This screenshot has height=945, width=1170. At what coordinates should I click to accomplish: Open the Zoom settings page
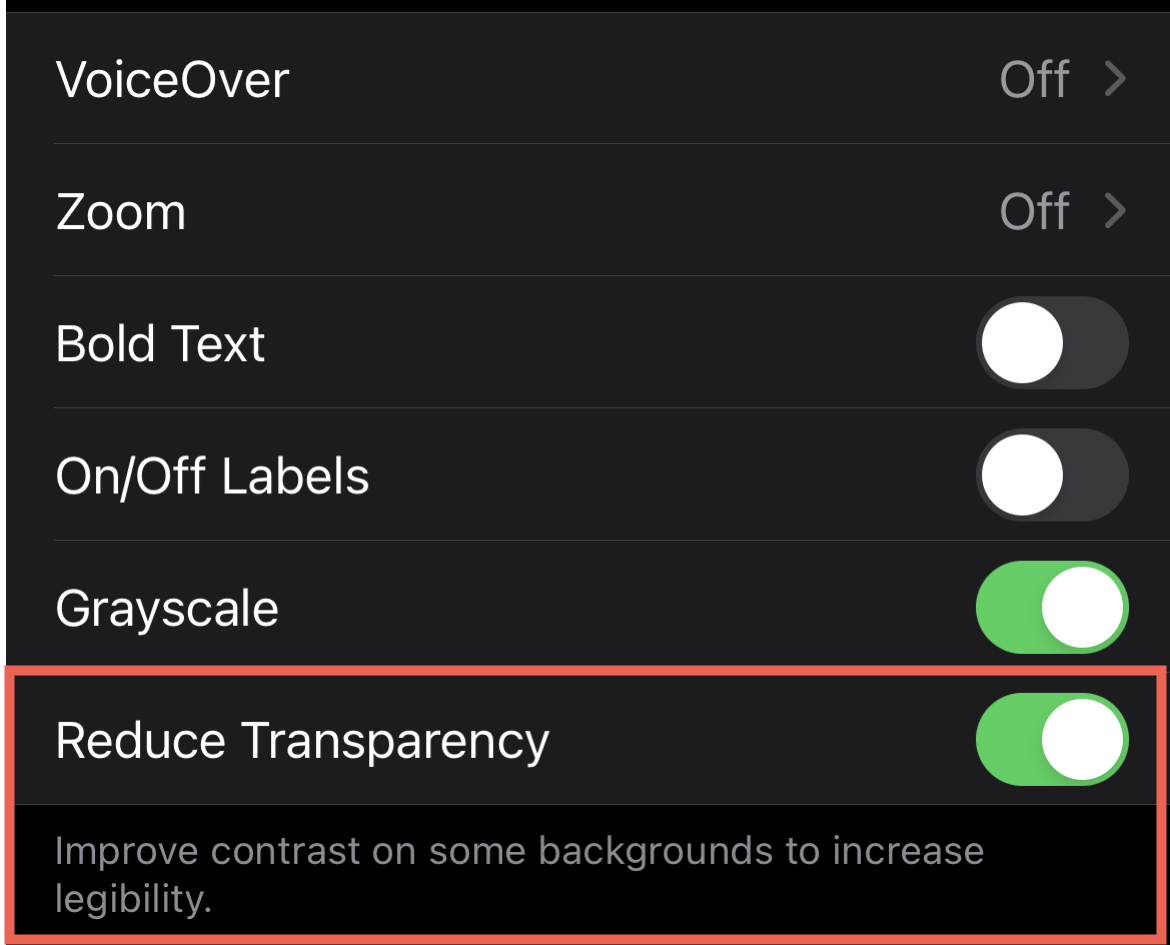point(400,212)
